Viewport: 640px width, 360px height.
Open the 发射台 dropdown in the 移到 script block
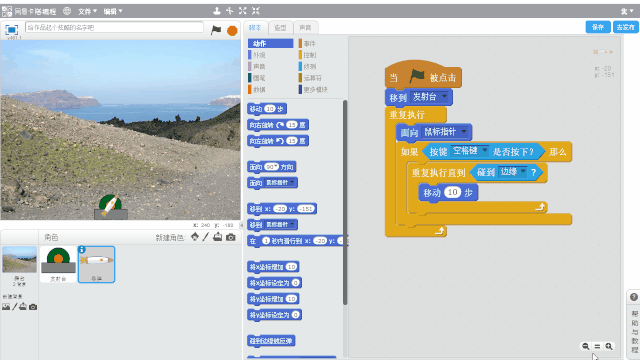coord(444,97)
